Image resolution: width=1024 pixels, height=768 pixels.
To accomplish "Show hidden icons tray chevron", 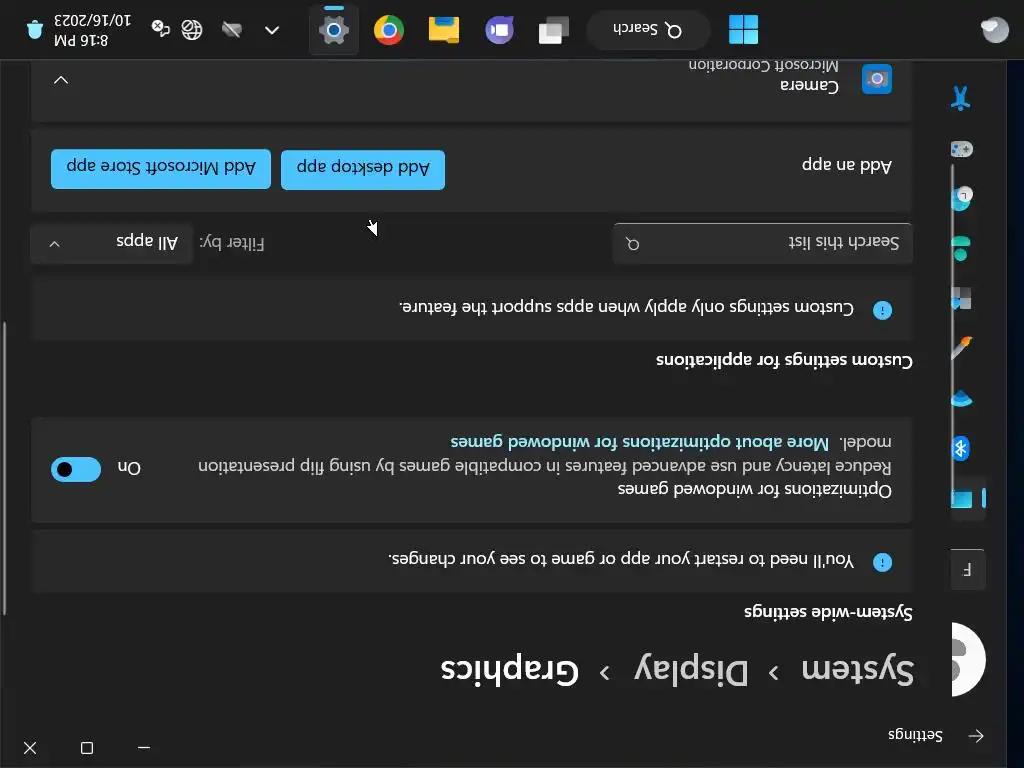I will pos(272,30).
